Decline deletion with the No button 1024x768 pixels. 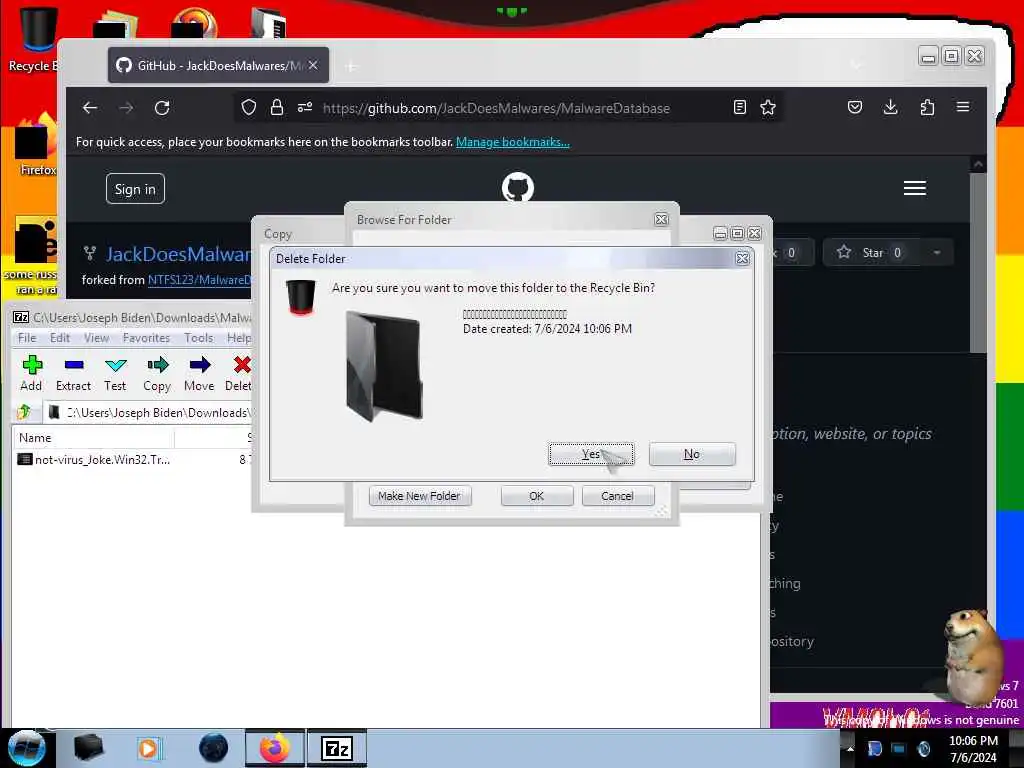[692, 454]
